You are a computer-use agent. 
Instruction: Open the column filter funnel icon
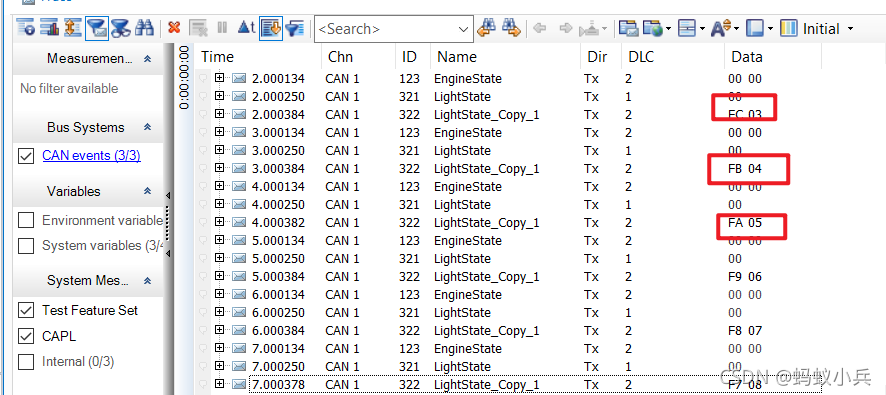[x=295, y=28]
